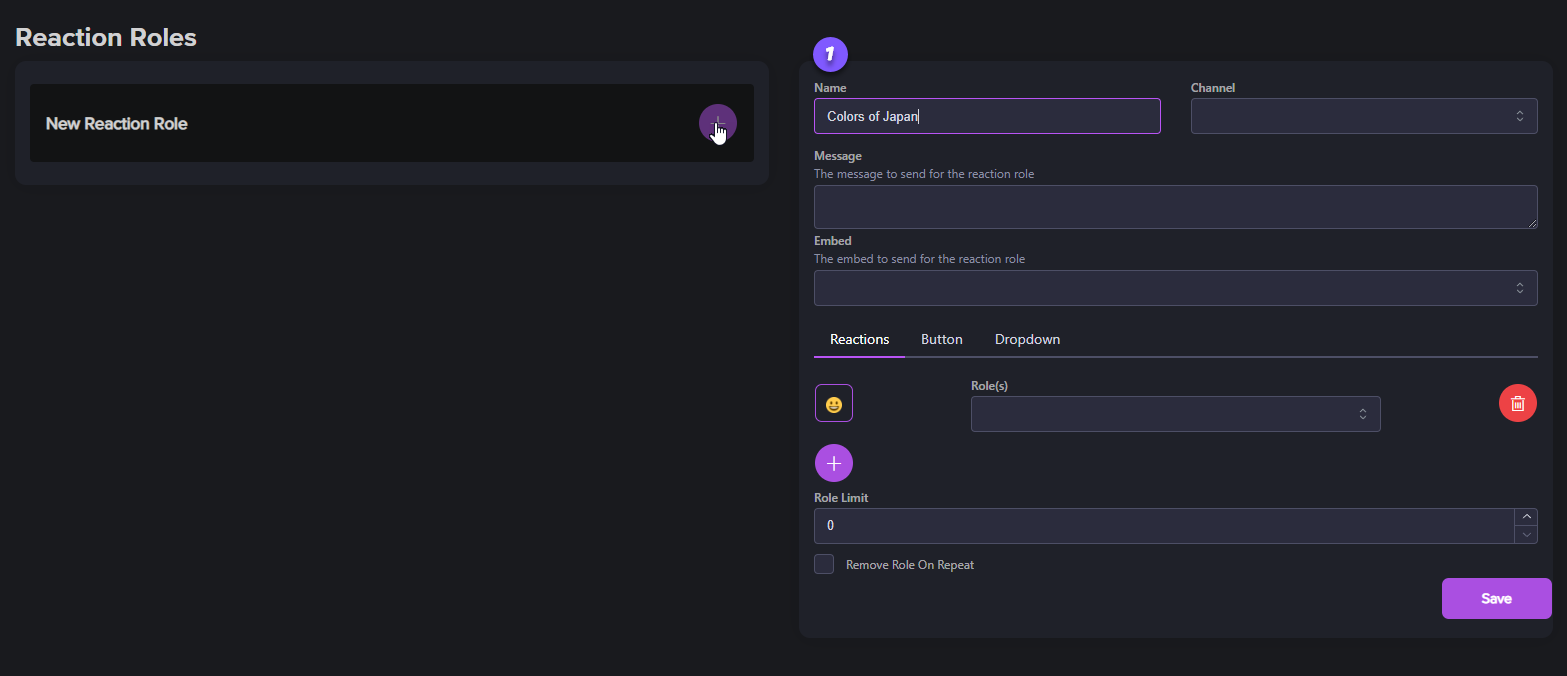Expand the Embed selection dropdown

point(1175,288)
